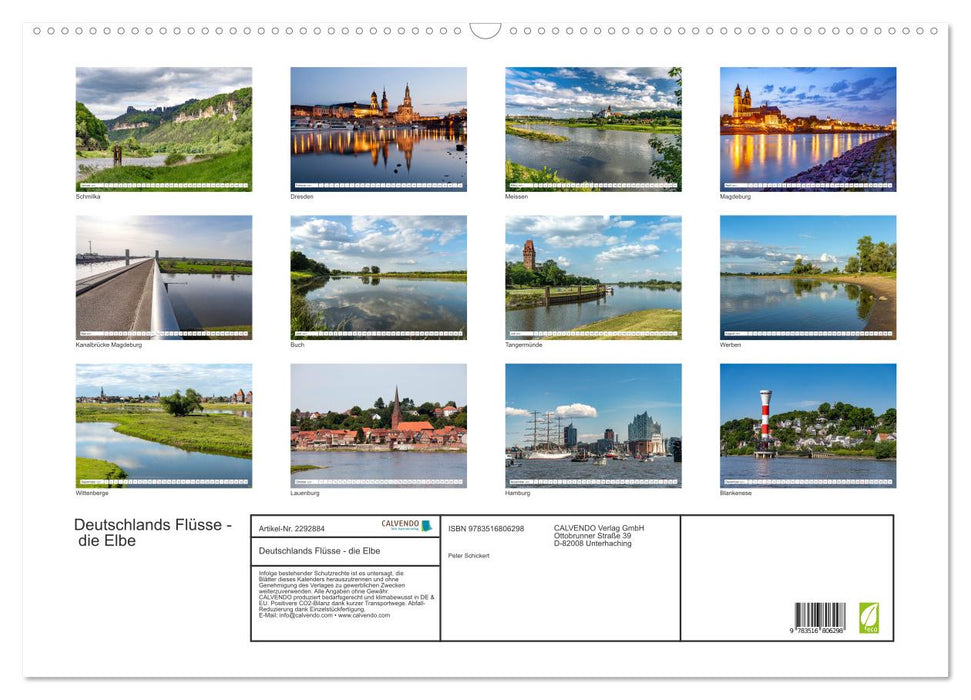Click the 'Wittenberge' caption
Screen dimensions: 971x700
(92, 493)
